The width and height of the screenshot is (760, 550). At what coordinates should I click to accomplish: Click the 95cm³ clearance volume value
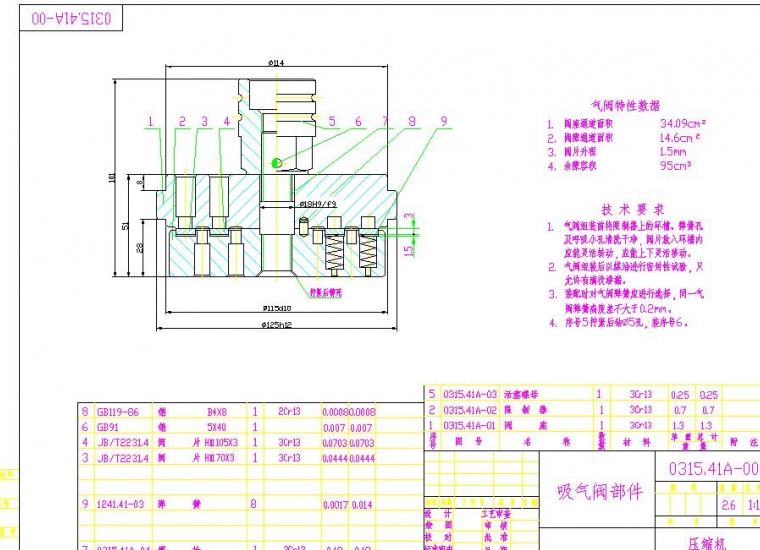[676, 166]
